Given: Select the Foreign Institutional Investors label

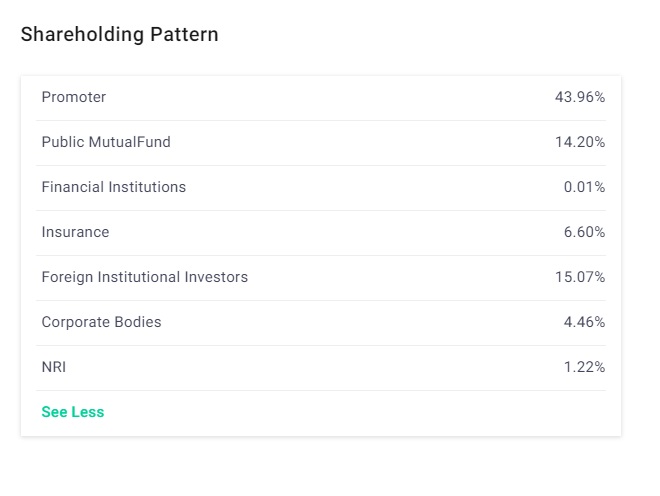Looking at the screenshot, I should click(145, 277).
